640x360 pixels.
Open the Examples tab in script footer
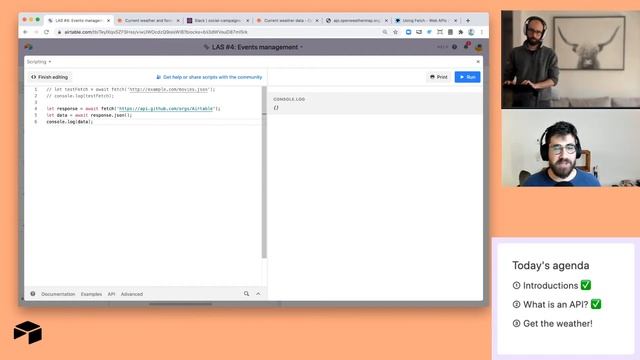click(x=91, y=294)
